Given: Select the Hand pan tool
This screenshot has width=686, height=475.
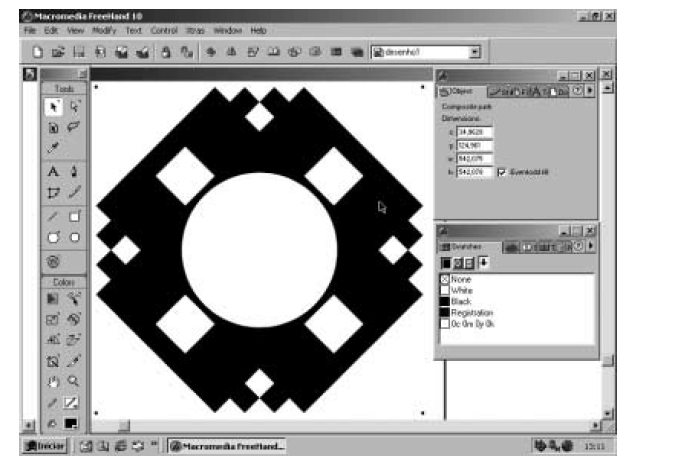Looking at the screenshot, I should pos(53,381).
